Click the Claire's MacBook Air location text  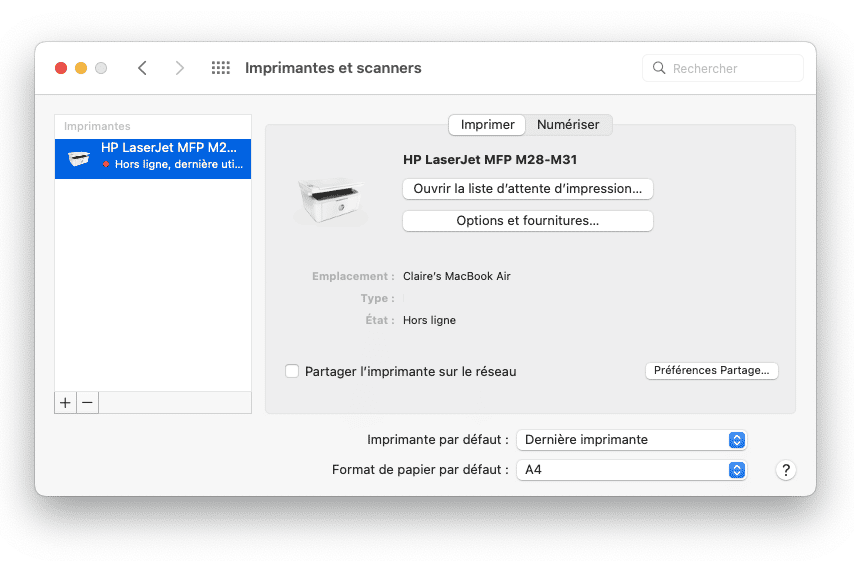456,276
